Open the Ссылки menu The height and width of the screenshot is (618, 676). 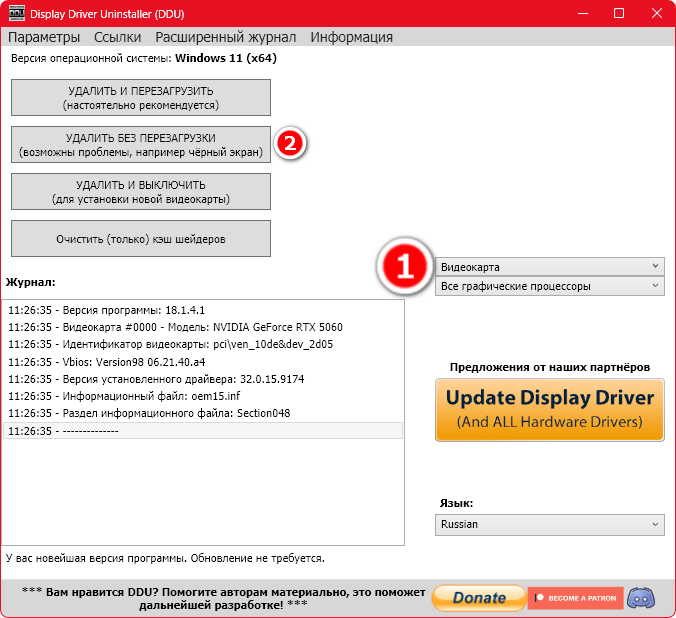pyautogui.click(x=117, y=37)
